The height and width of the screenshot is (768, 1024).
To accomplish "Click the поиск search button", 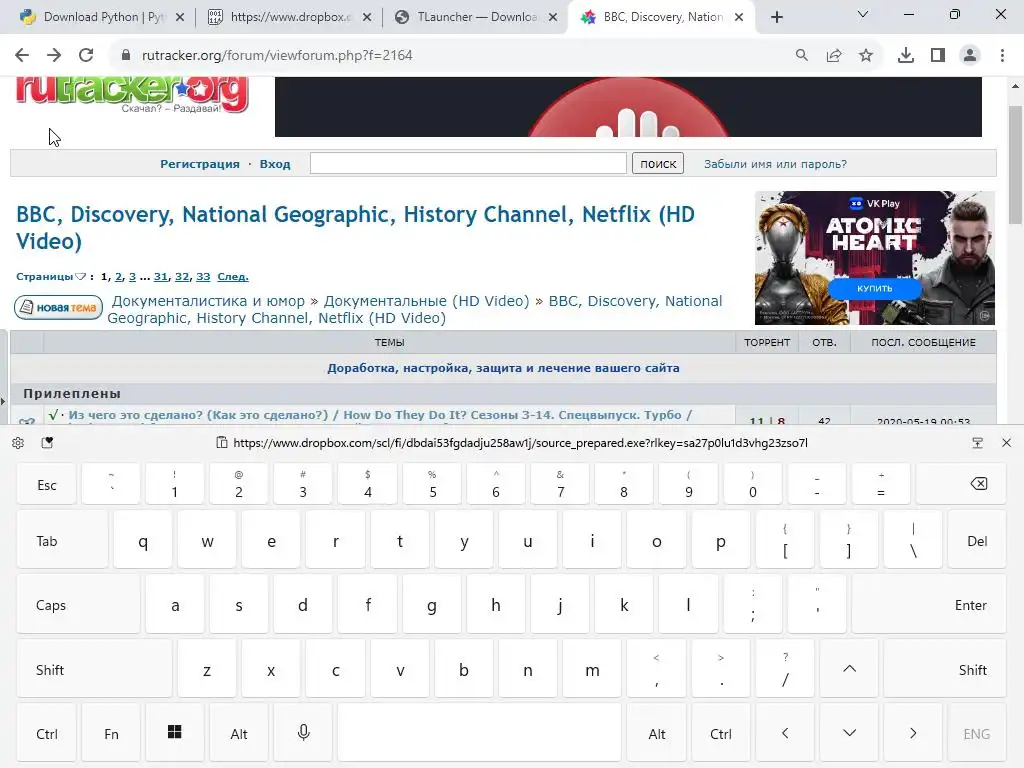I will pyautogui.click(x=658, y=164).
